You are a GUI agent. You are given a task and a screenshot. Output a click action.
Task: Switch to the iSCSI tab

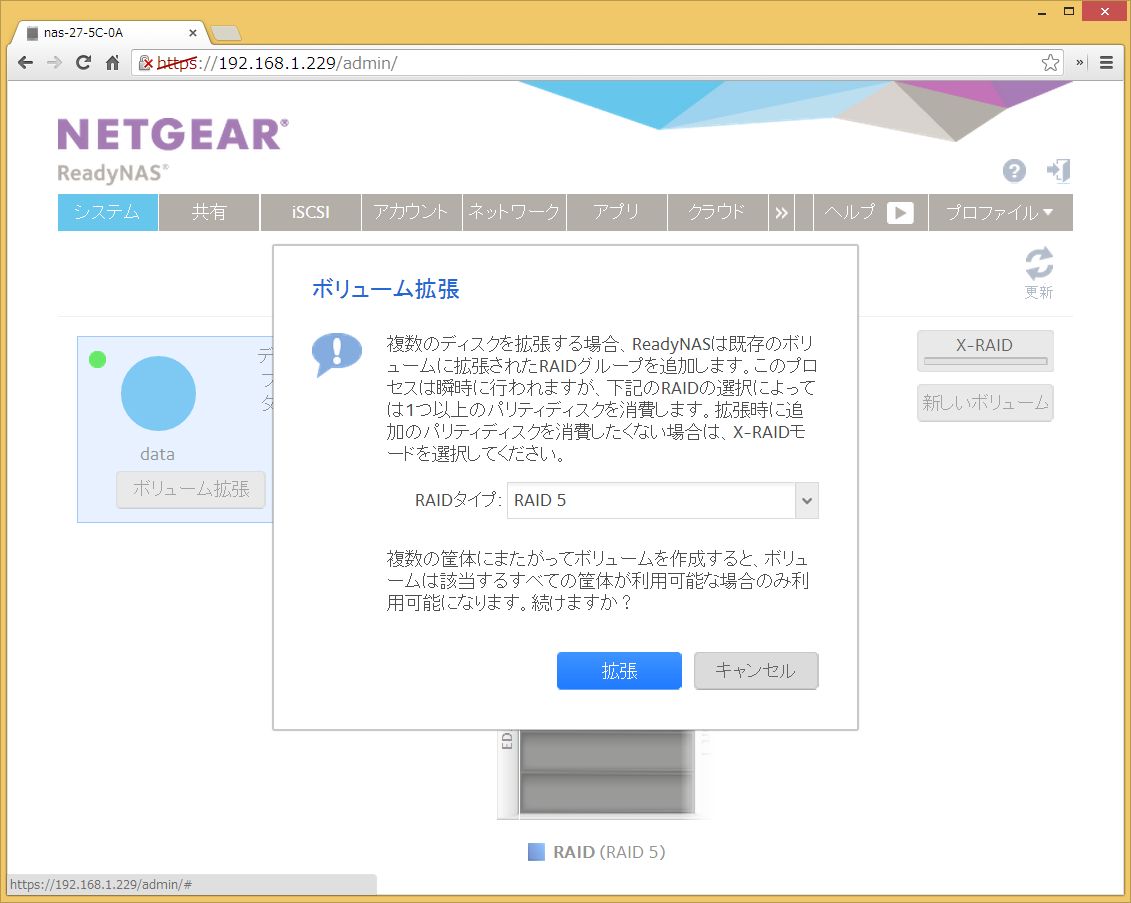pos(310,213)
